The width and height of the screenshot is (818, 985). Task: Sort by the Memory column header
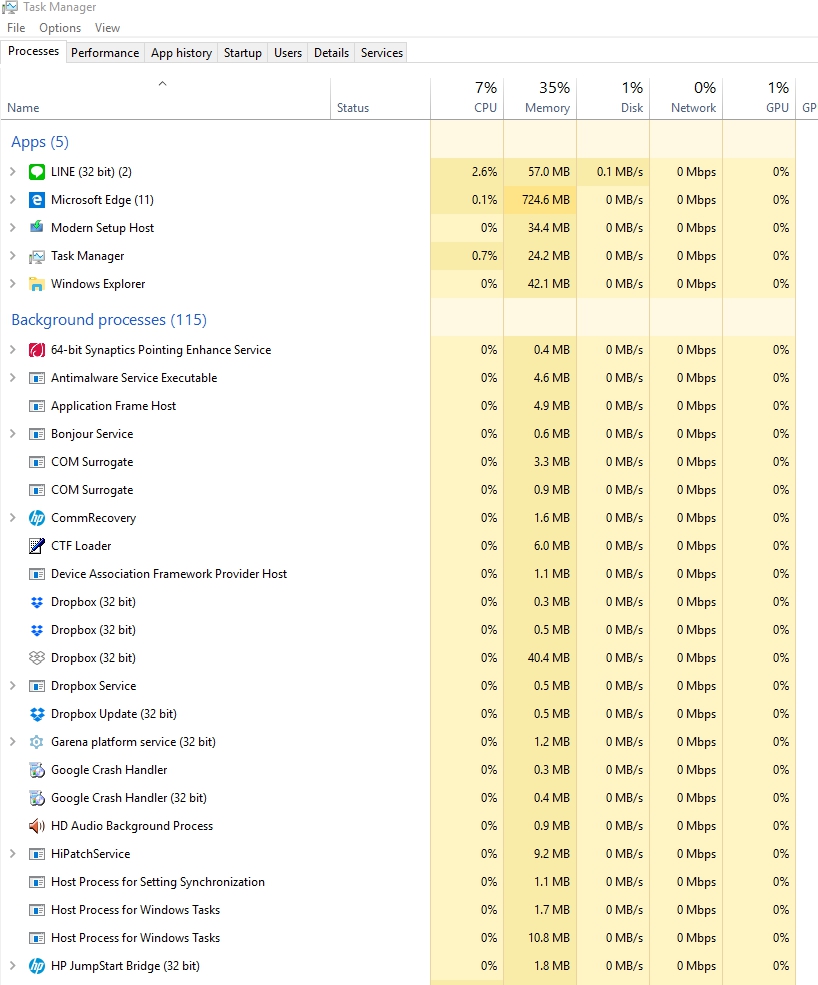pos(540,99)
